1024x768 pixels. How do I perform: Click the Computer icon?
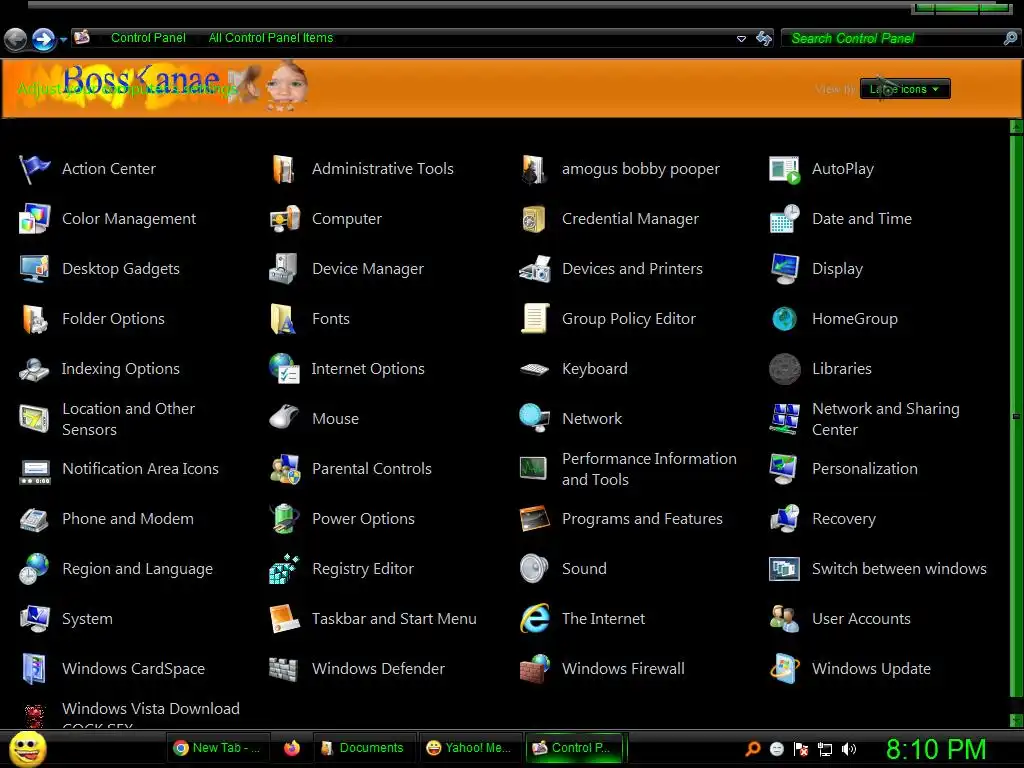[285, 219]
